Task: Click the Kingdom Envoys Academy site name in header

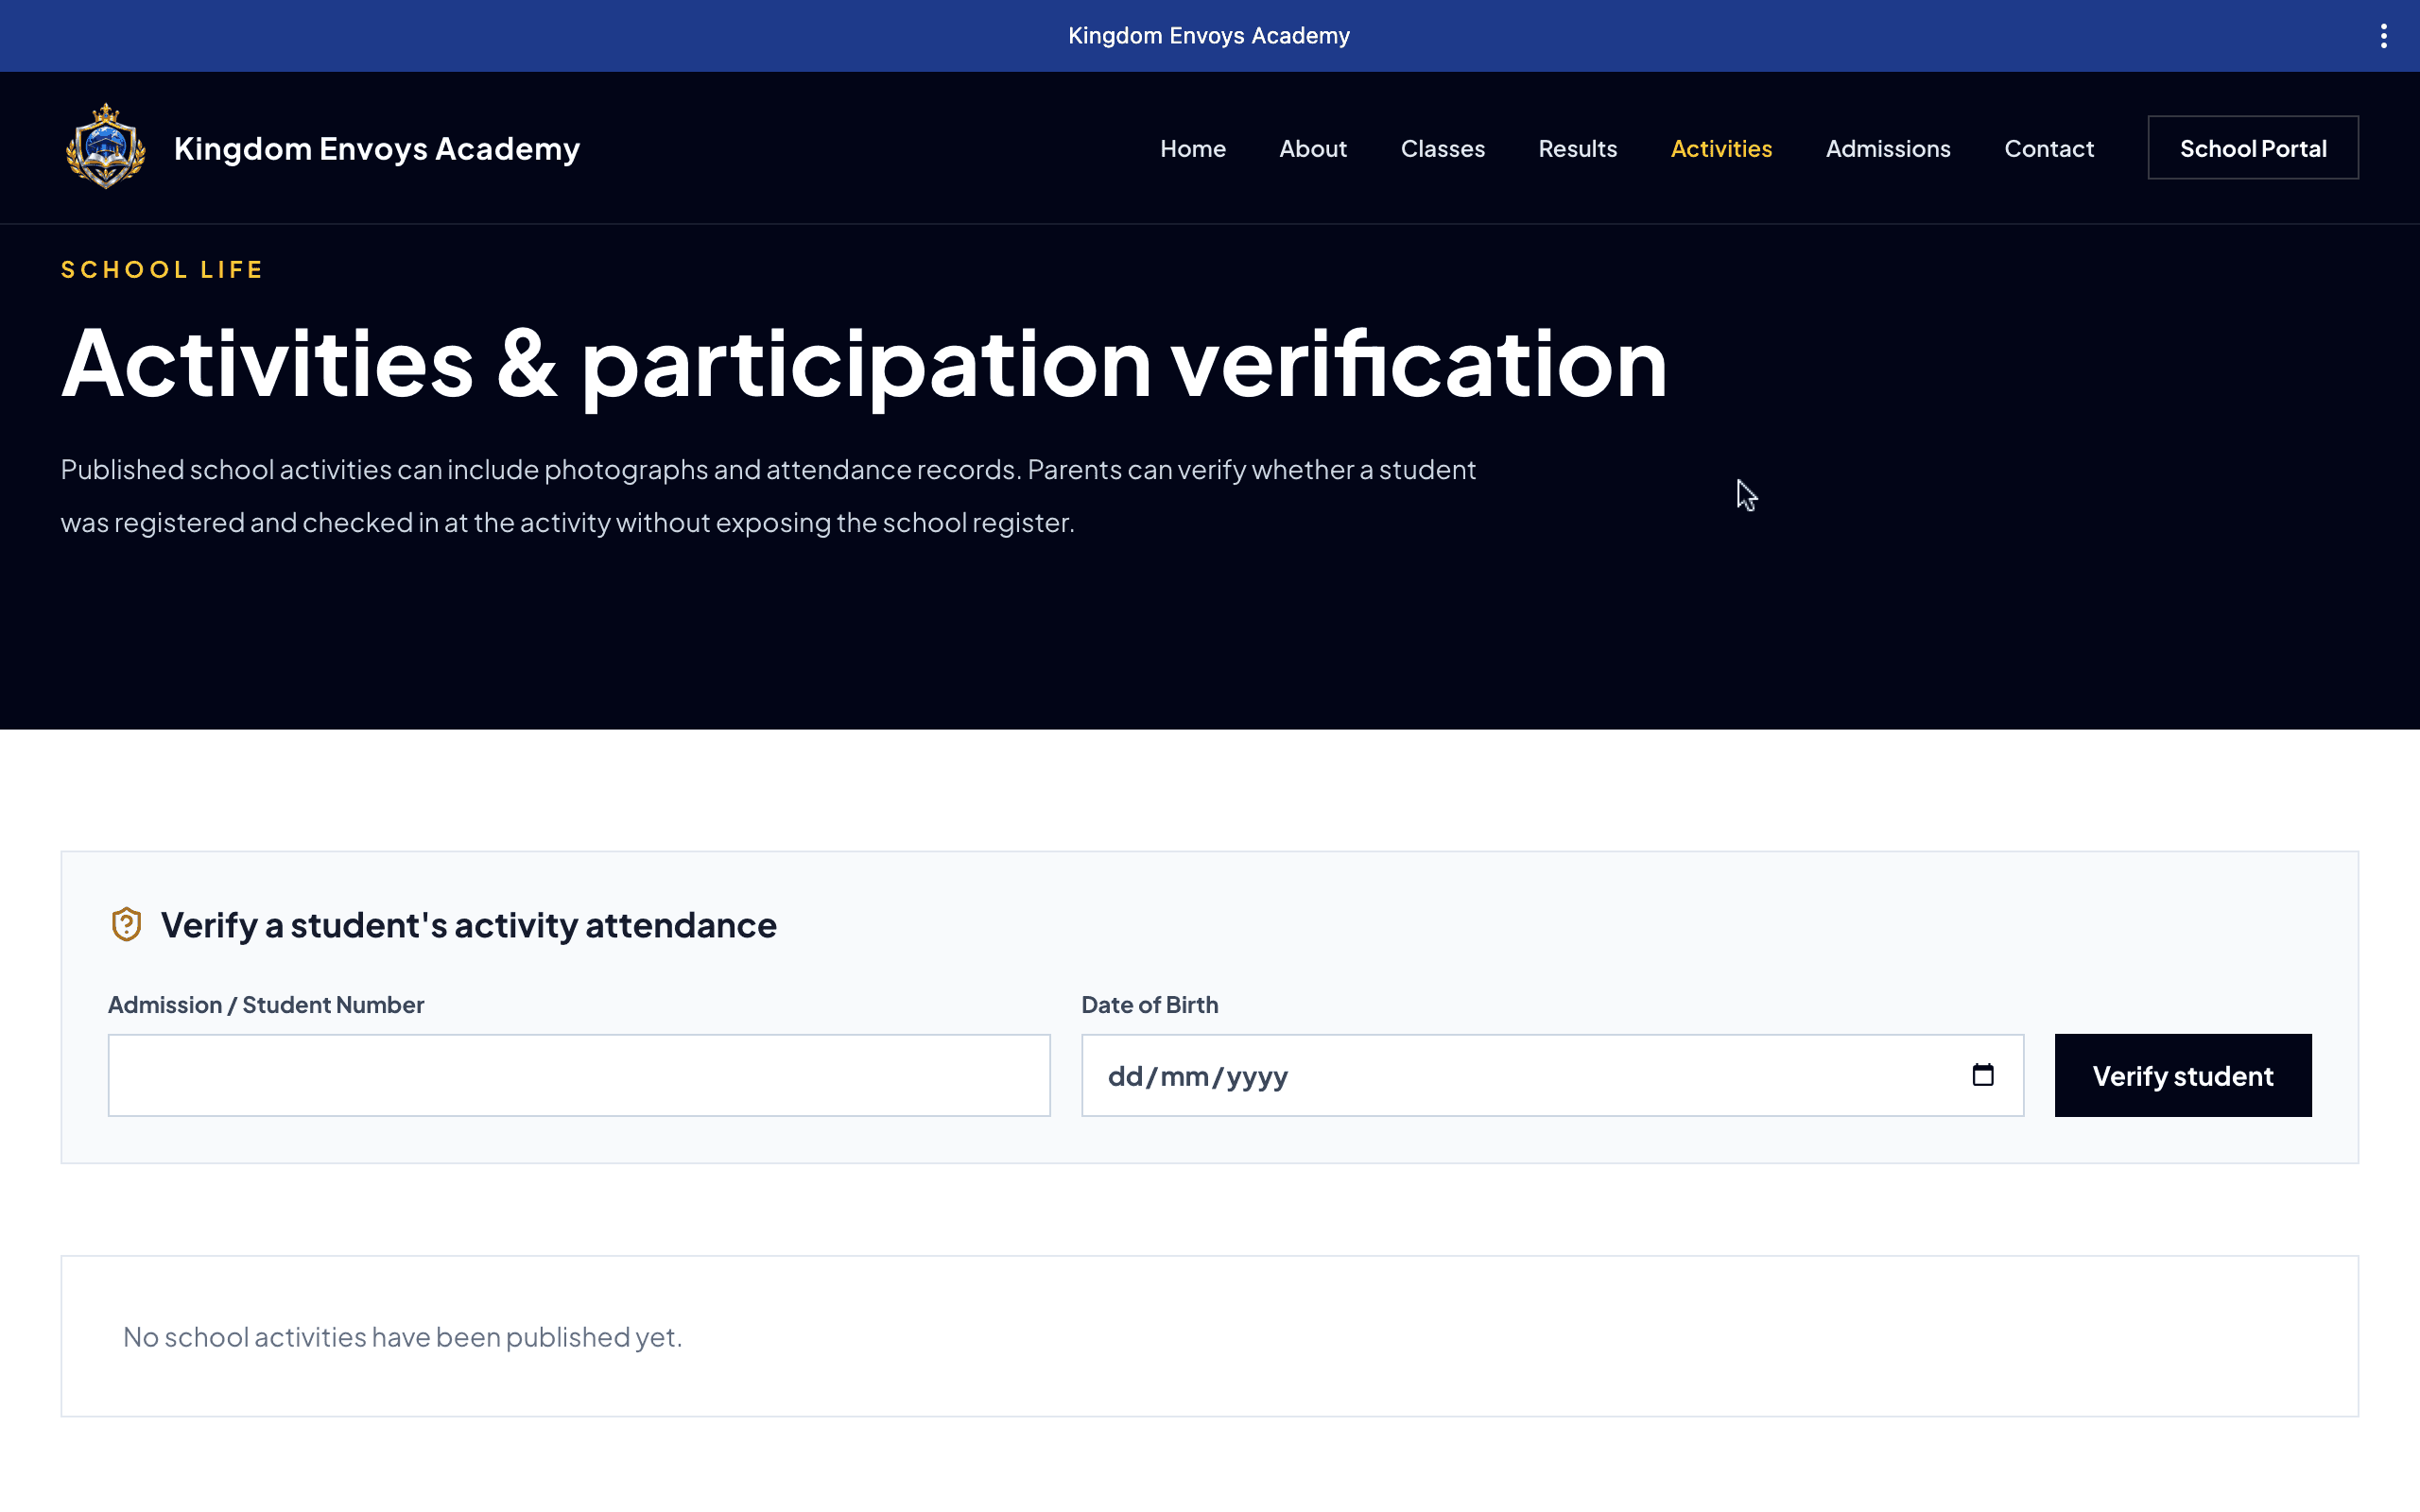Action: 377,148
